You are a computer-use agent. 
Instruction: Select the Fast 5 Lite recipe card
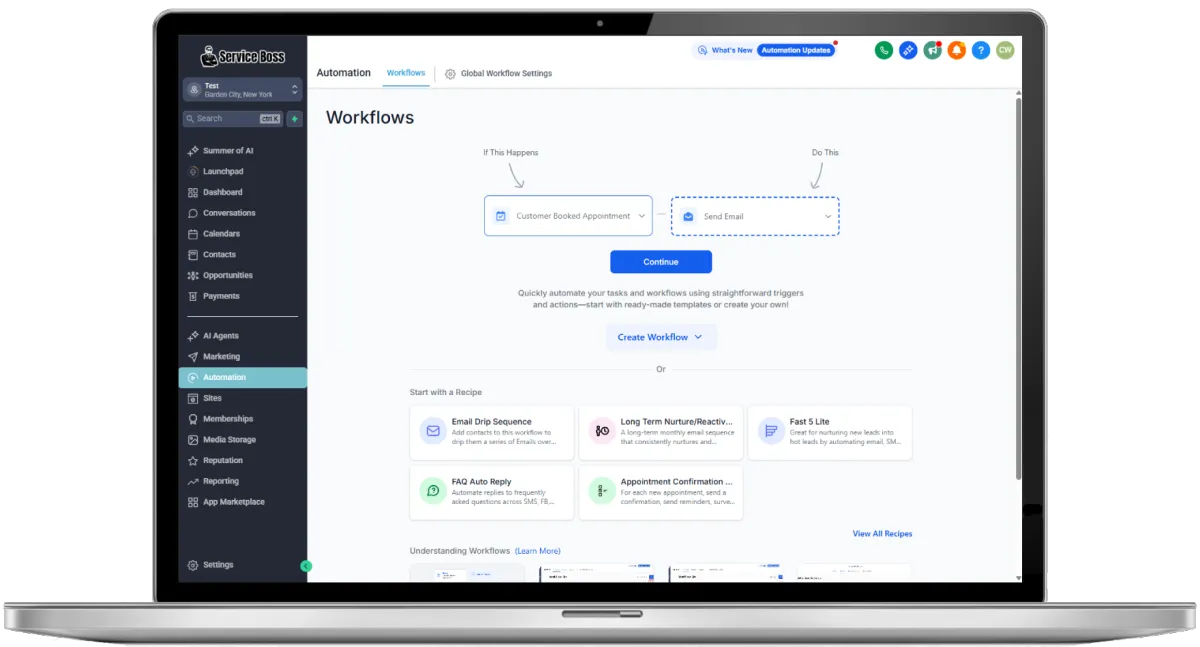tap(830, 432)
